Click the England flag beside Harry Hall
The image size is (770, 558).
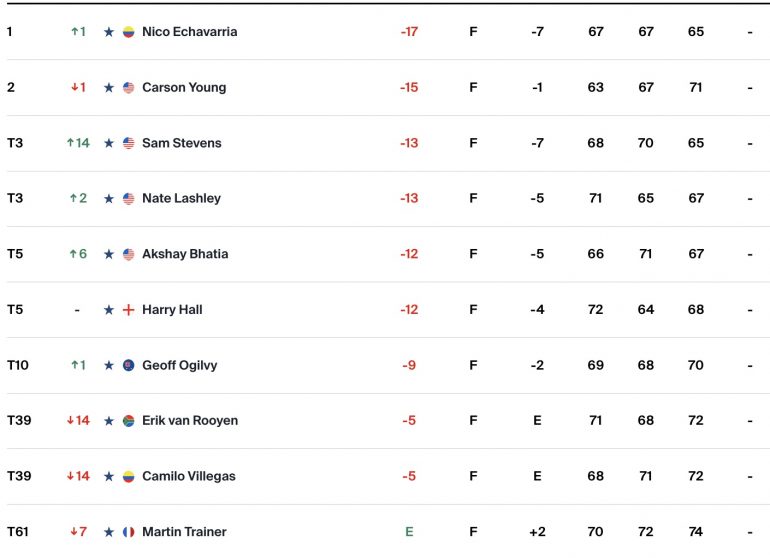coord(129,310)
